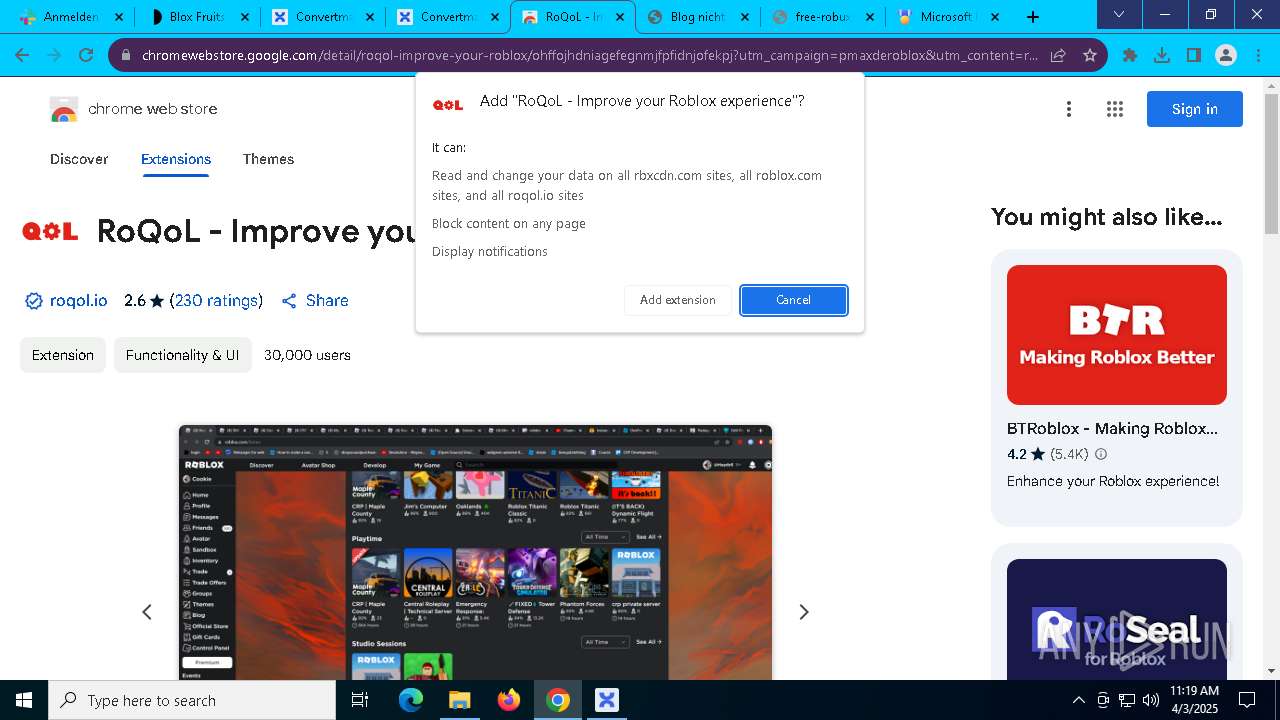
Task: Cancel the RoQoL install dialog
Action: point(794,300)
